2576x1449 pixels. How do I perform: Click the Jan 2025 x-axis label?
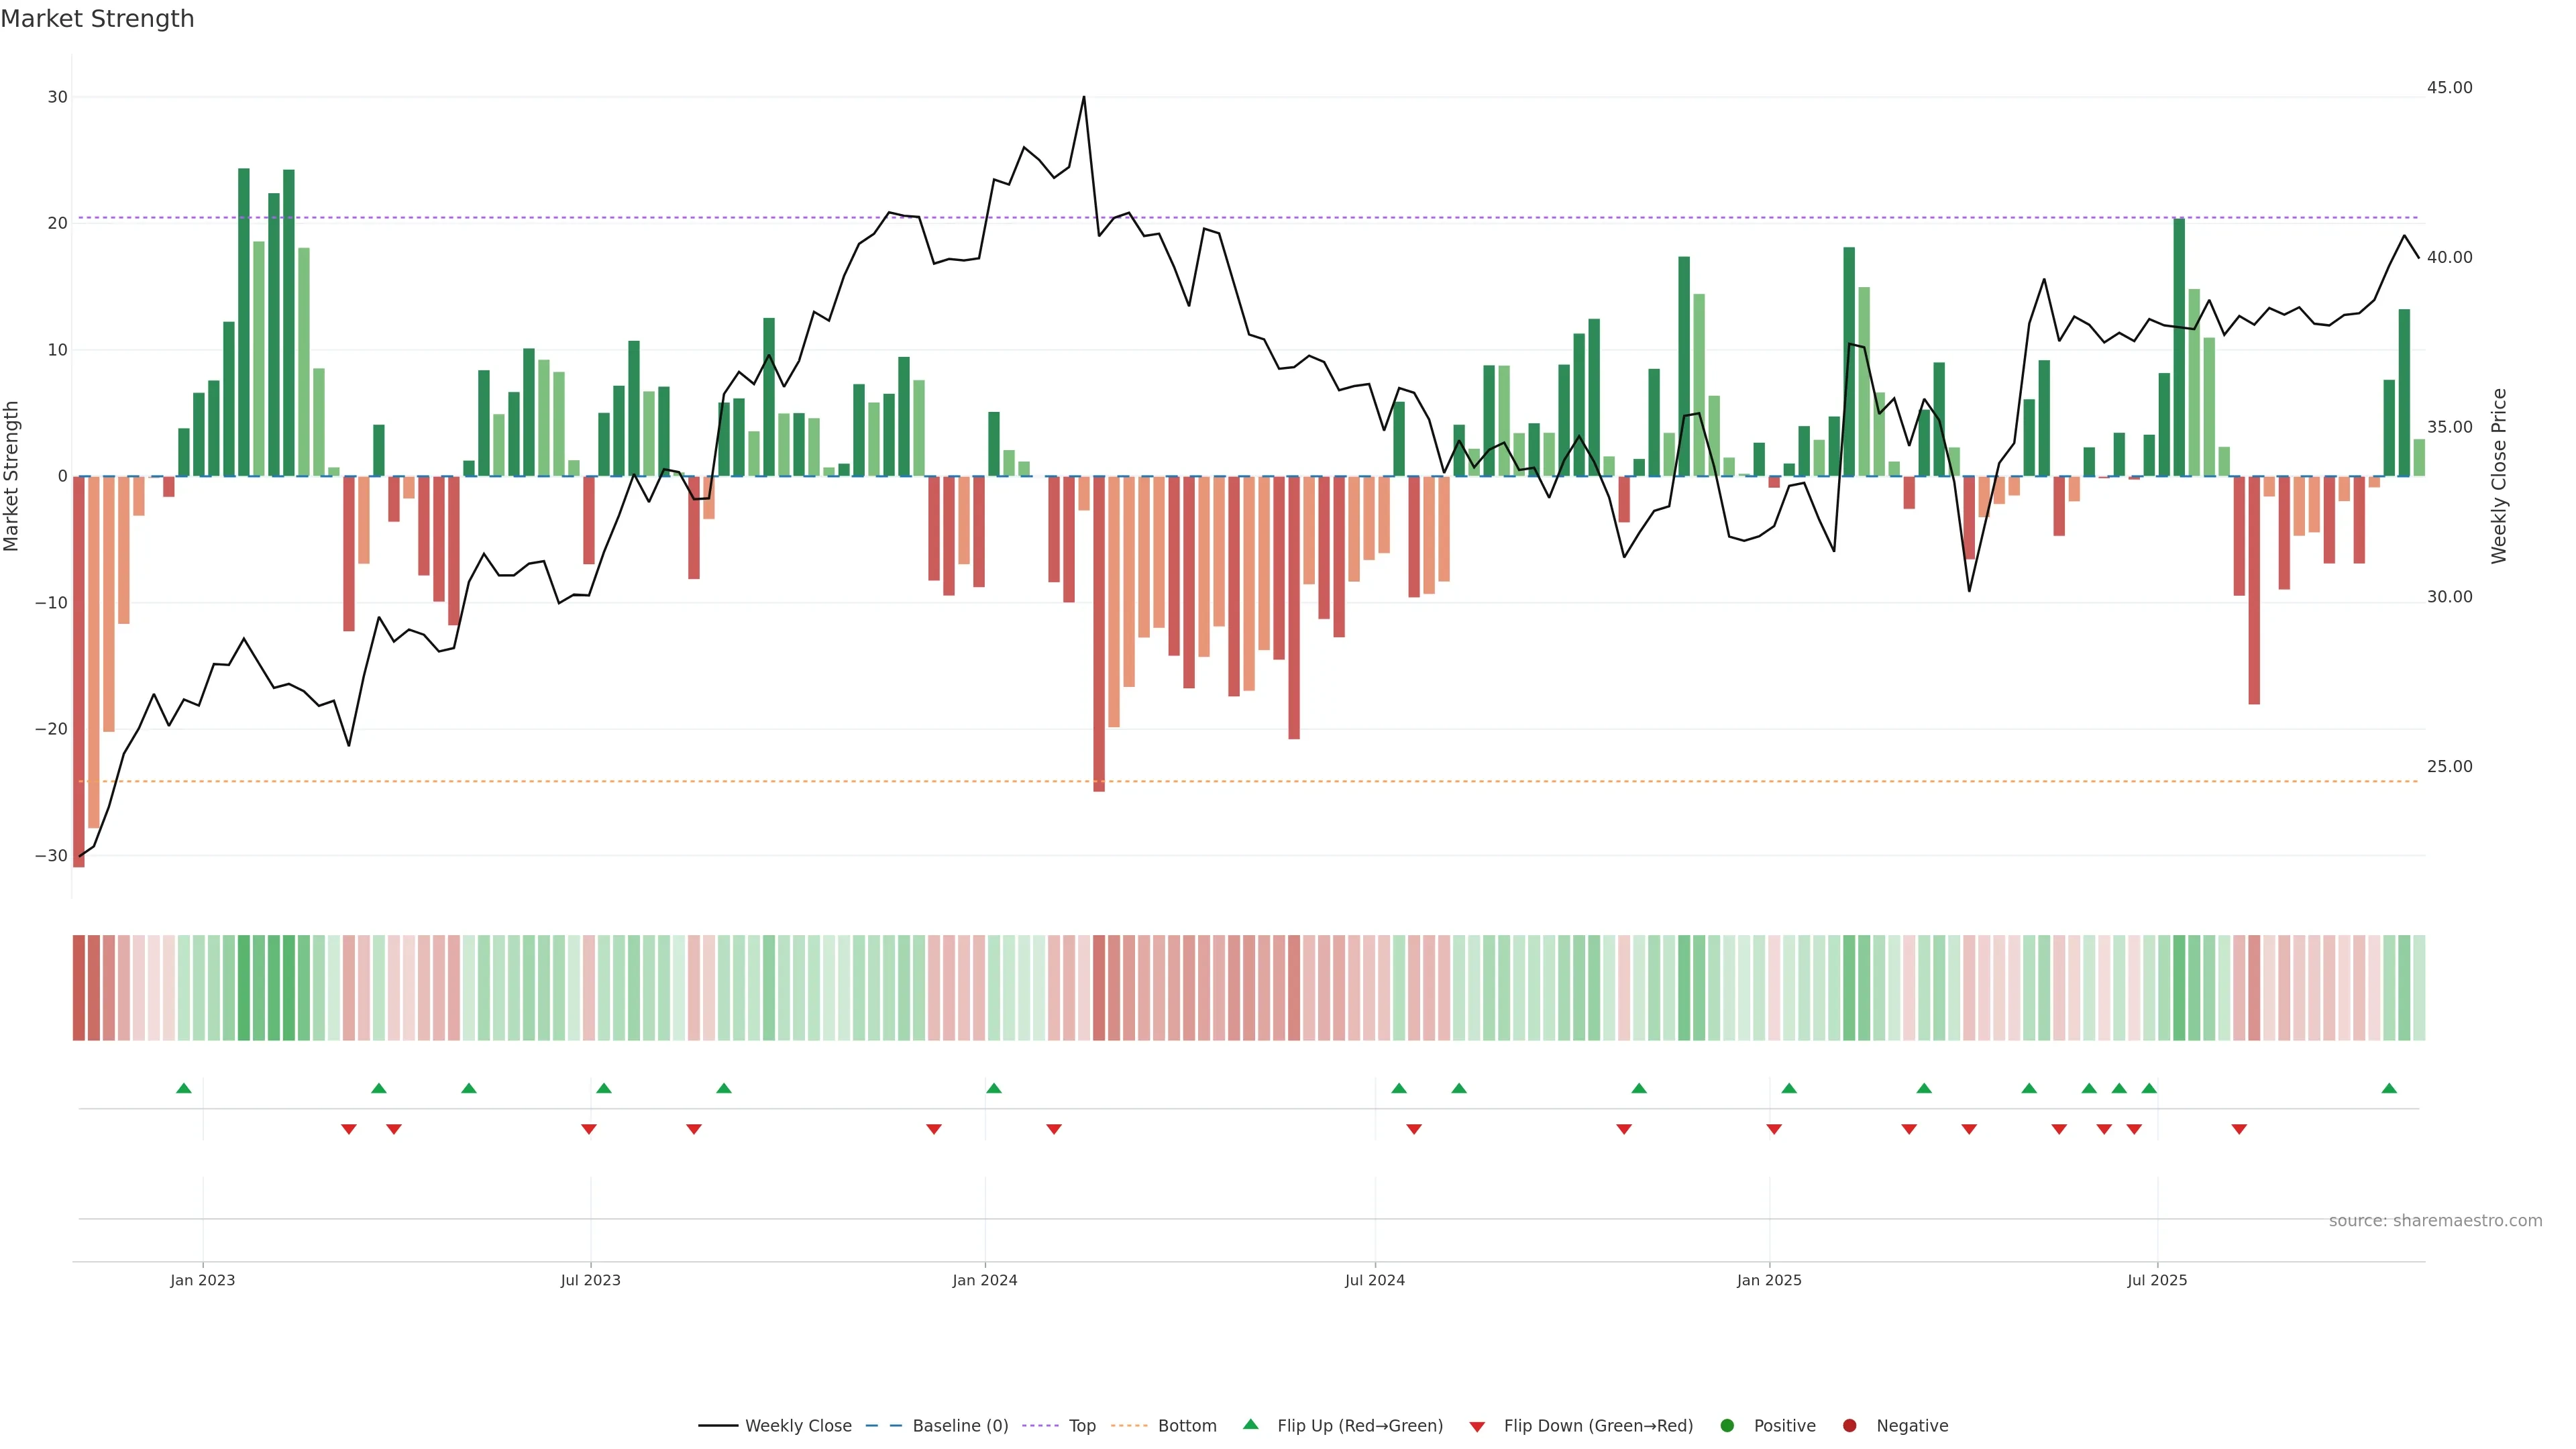[x=1768, y=1280]
